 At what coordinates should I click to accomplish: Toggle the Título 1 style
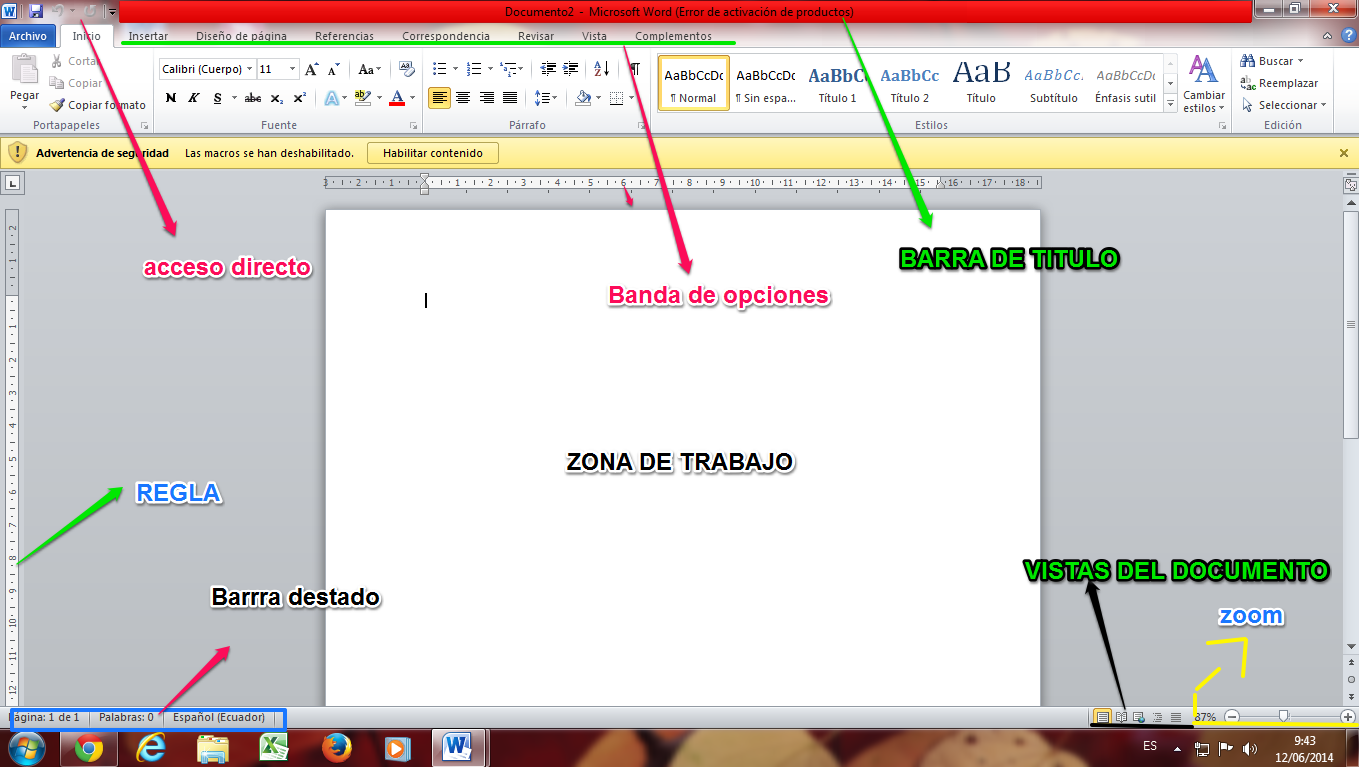837,85
